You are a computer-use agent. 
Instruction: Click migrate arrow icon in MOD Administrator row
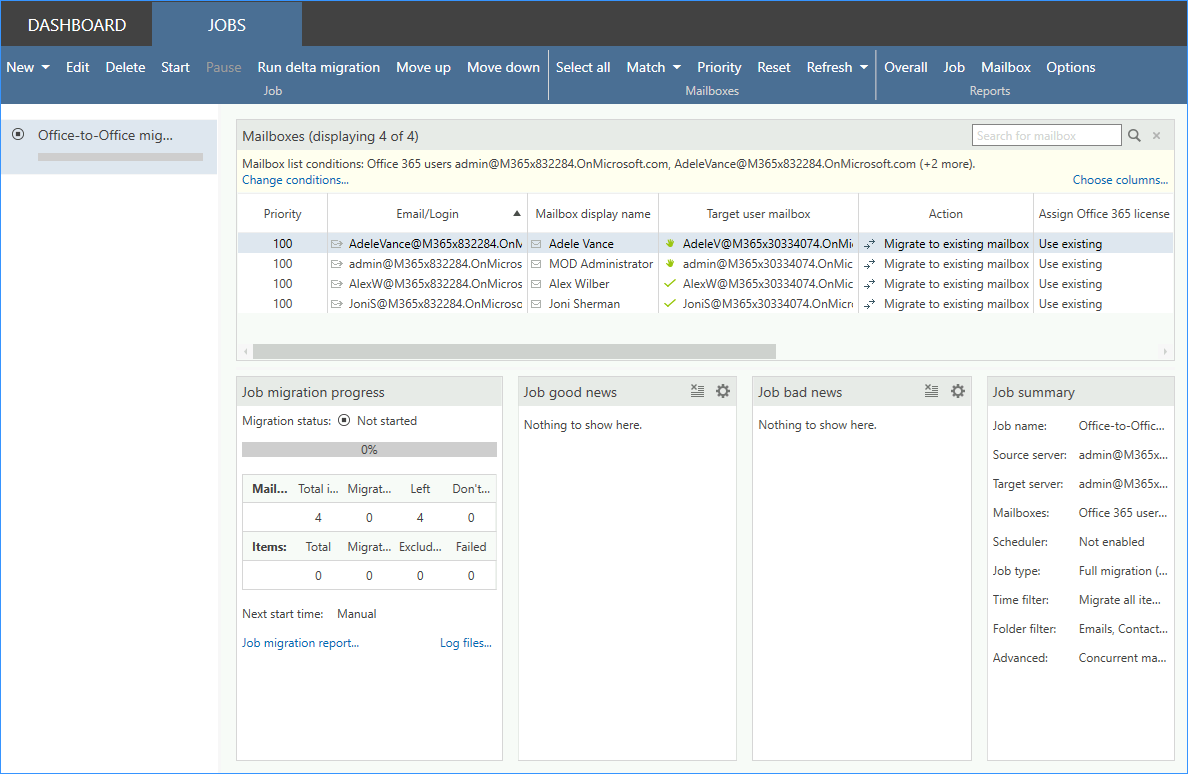coord(870,264)
